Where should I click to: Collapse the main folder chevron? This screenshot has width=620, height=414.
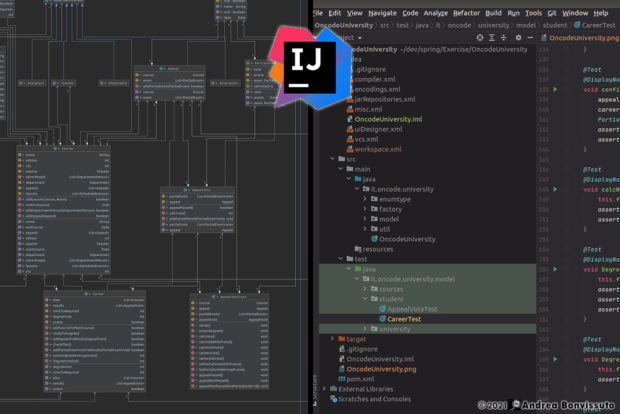(x=340, y=169)
